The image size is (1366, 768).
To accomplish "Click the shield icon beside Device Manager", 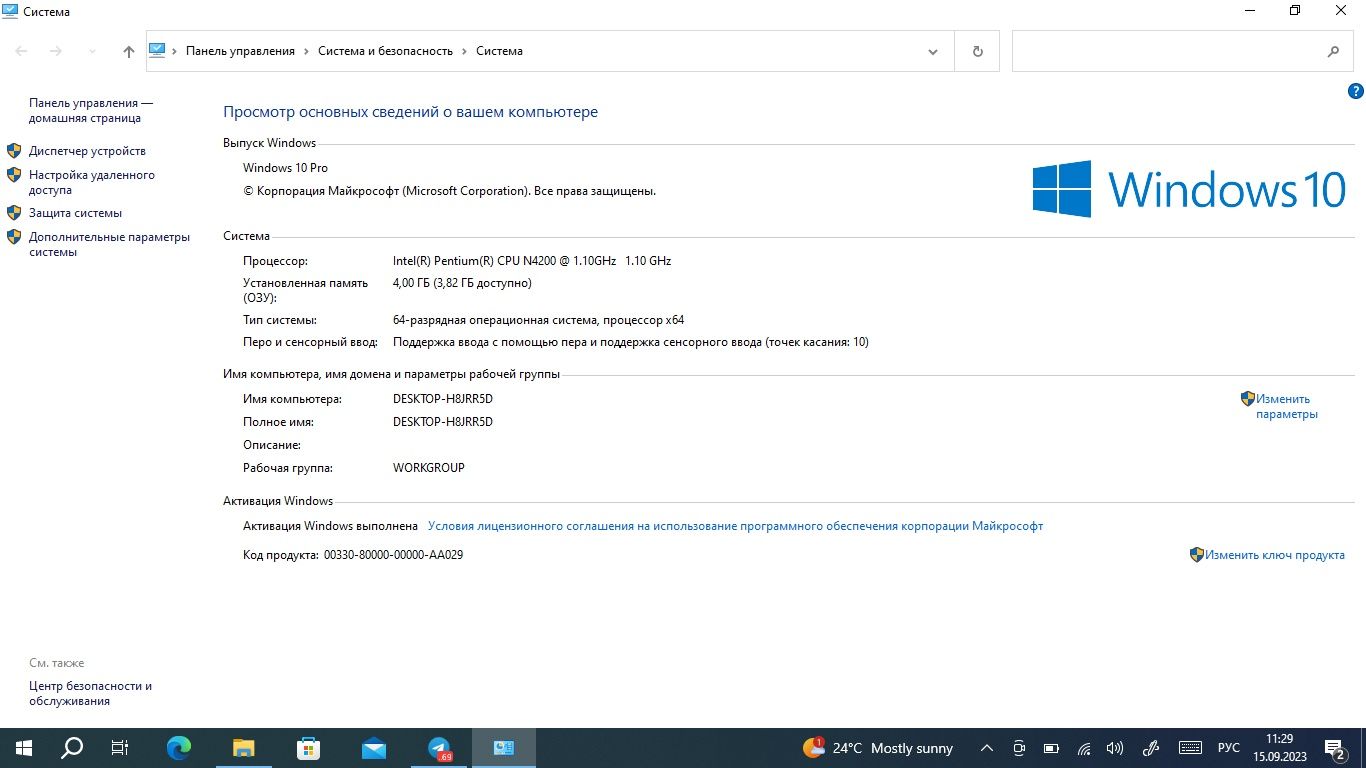I will pos(14,151).
